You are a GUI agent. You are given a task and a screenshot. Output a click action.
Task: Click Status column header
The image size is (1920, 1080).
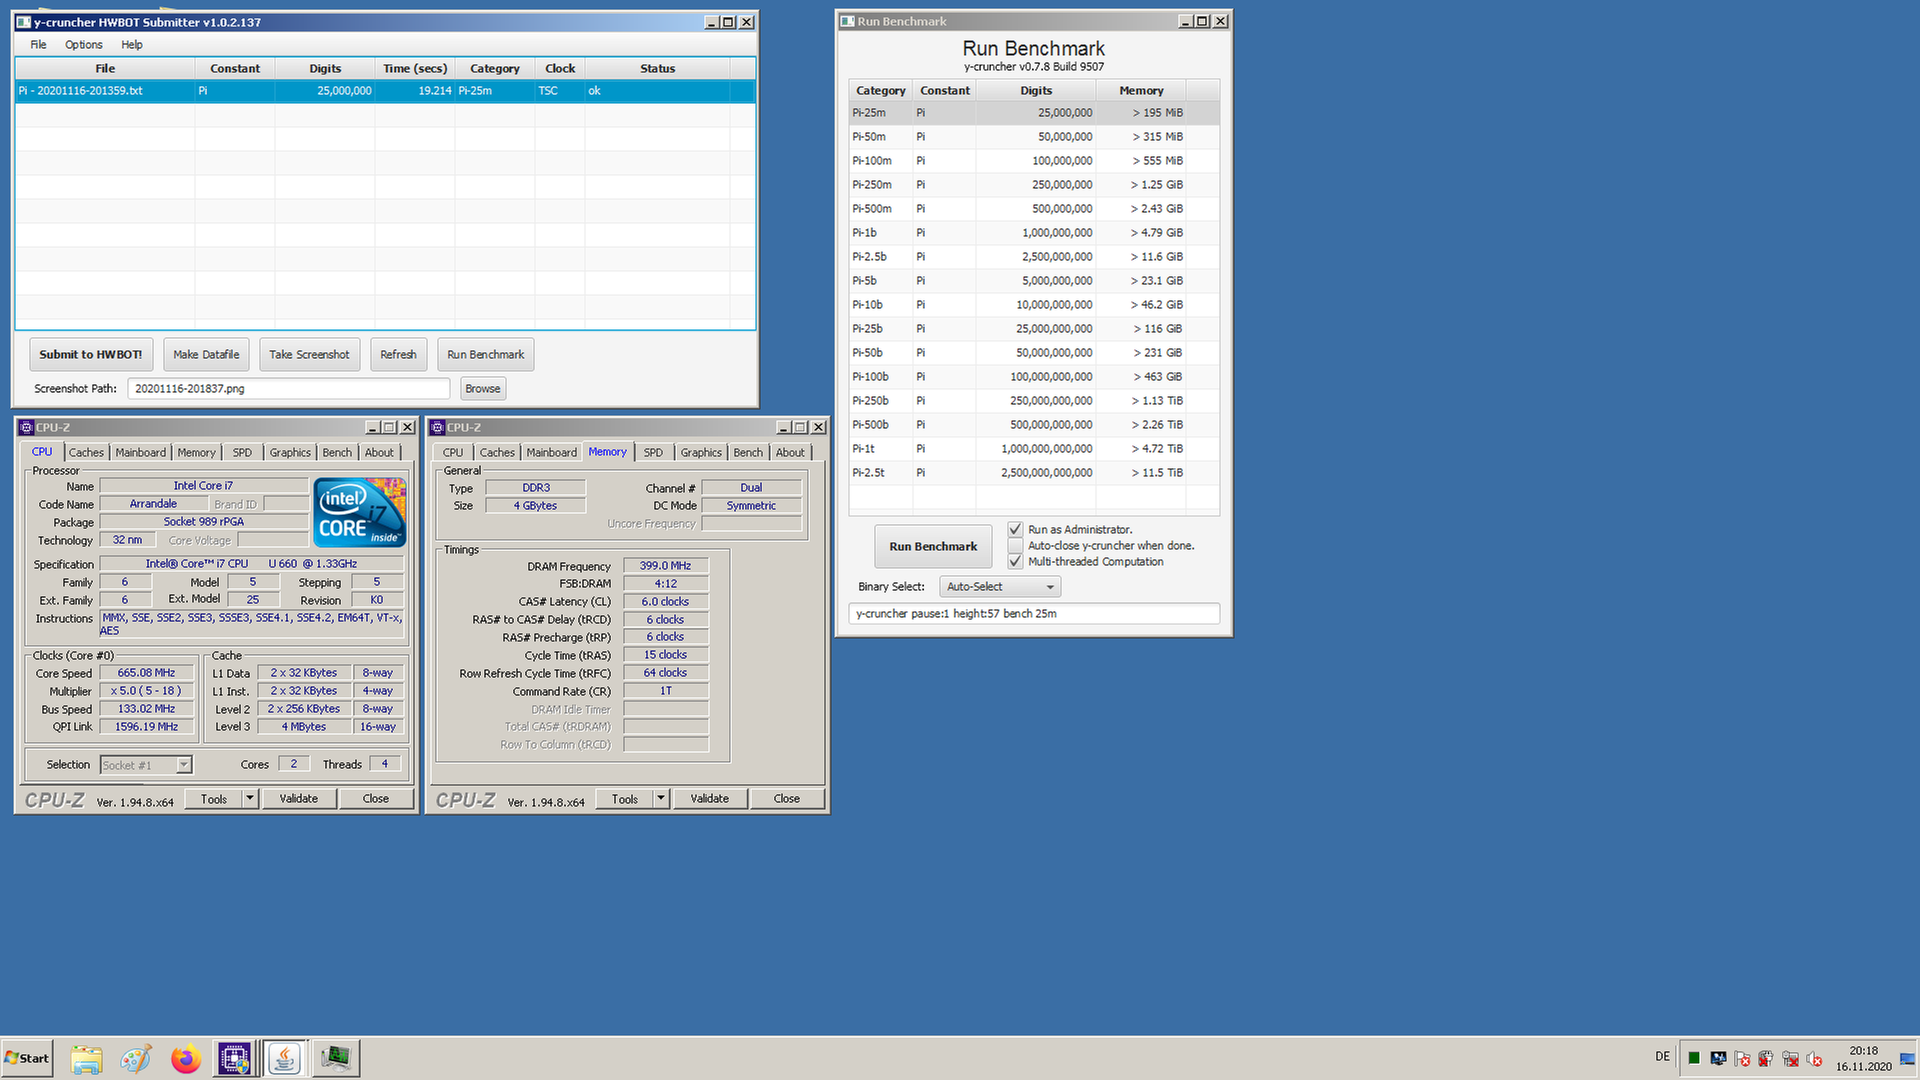(657, 69)
